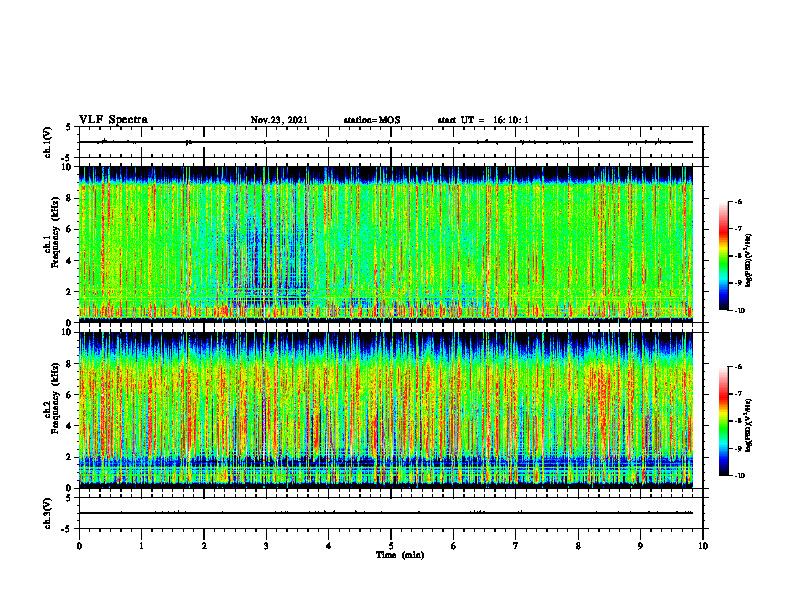Click time axis tick label "10"

[x=703, y=546]
